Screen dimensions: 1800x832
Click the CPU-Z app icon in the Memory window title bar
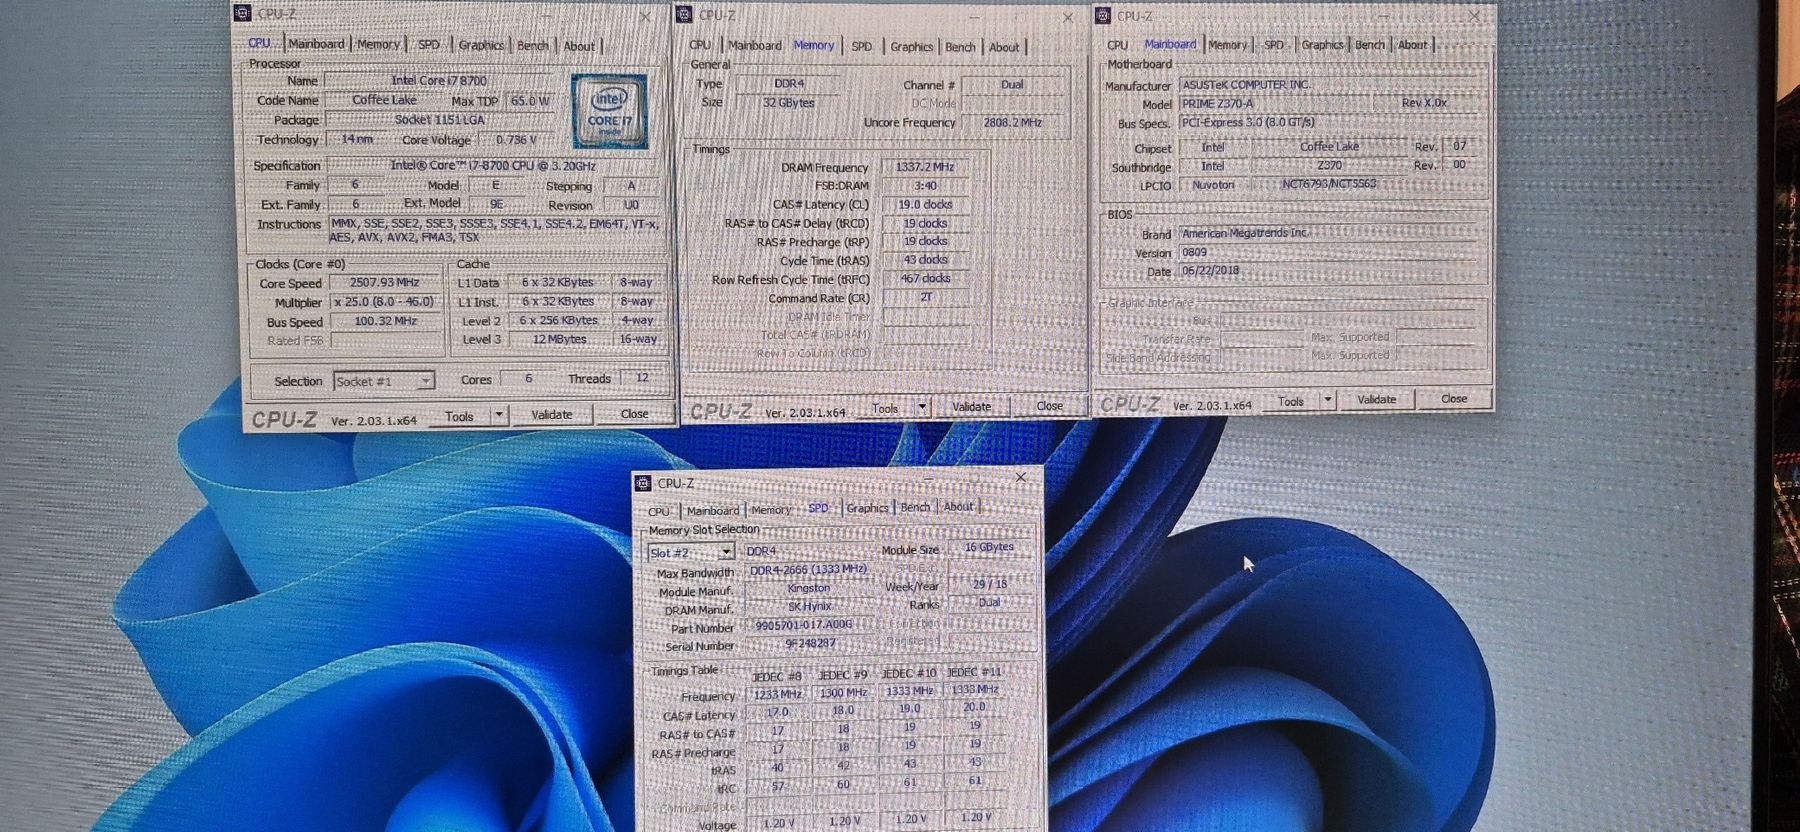pyautogui.click(x=685, y=14)
